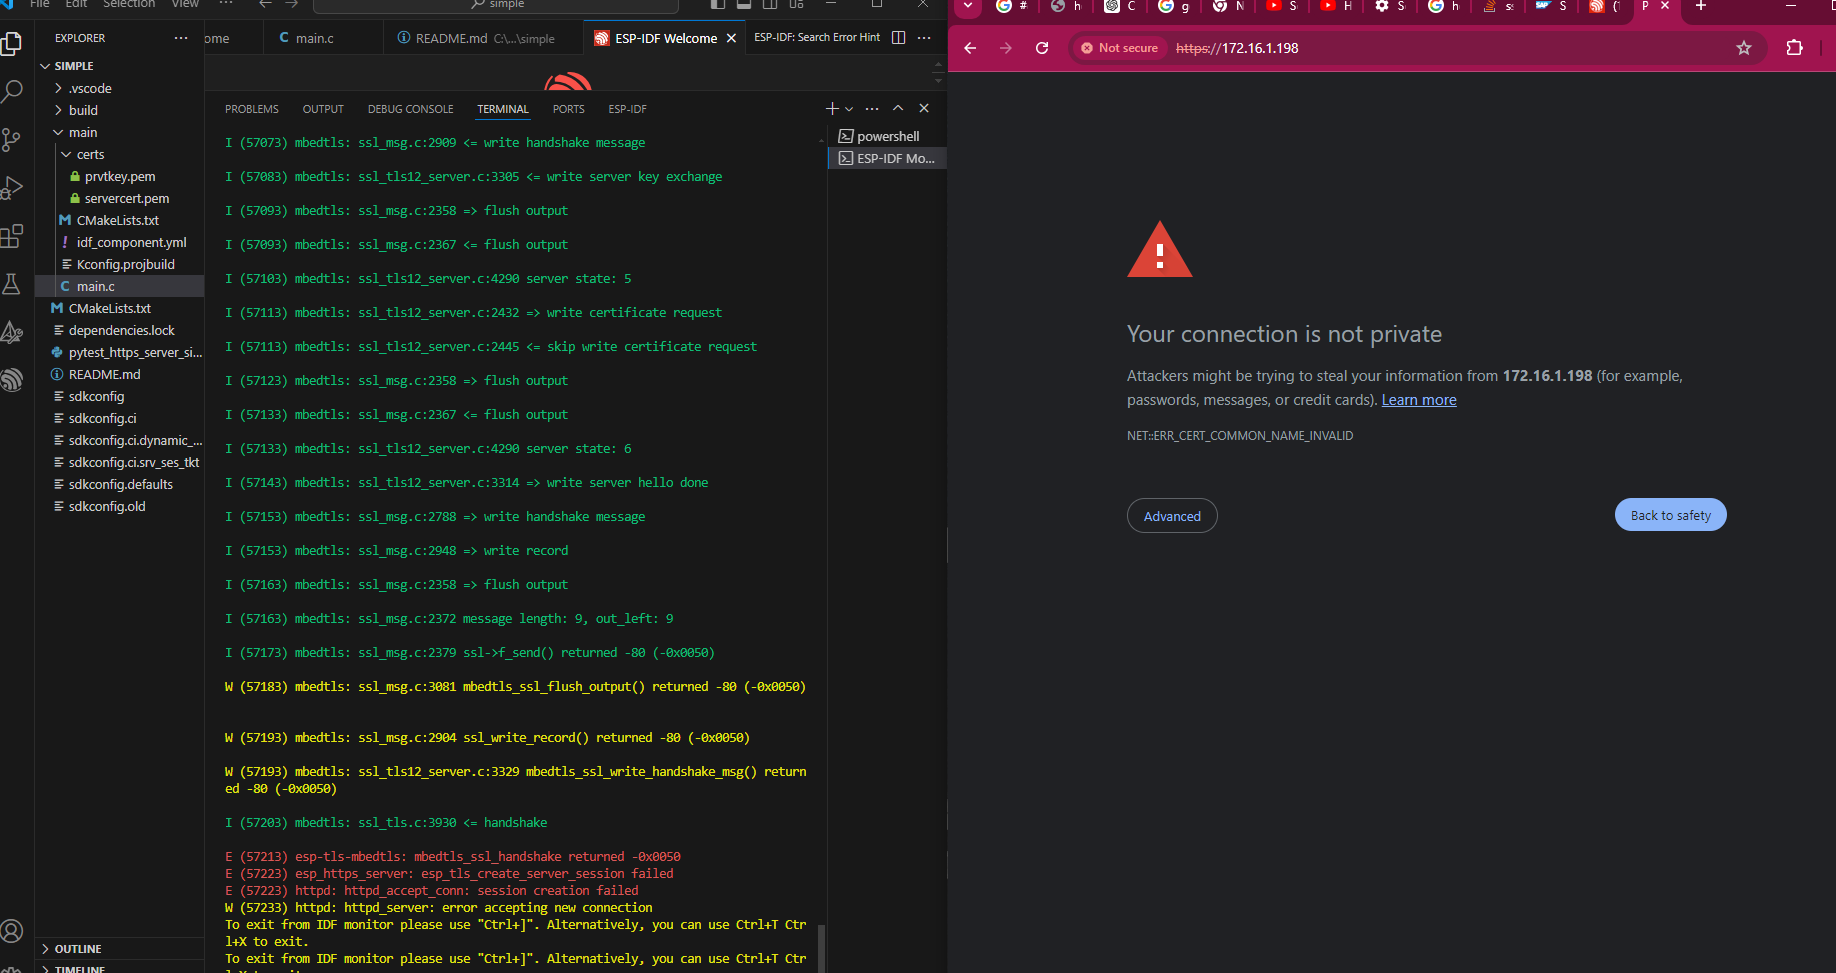Open Kconfig.projbuild file
This screenshot has width=1836, height=973.
point(120,264)
